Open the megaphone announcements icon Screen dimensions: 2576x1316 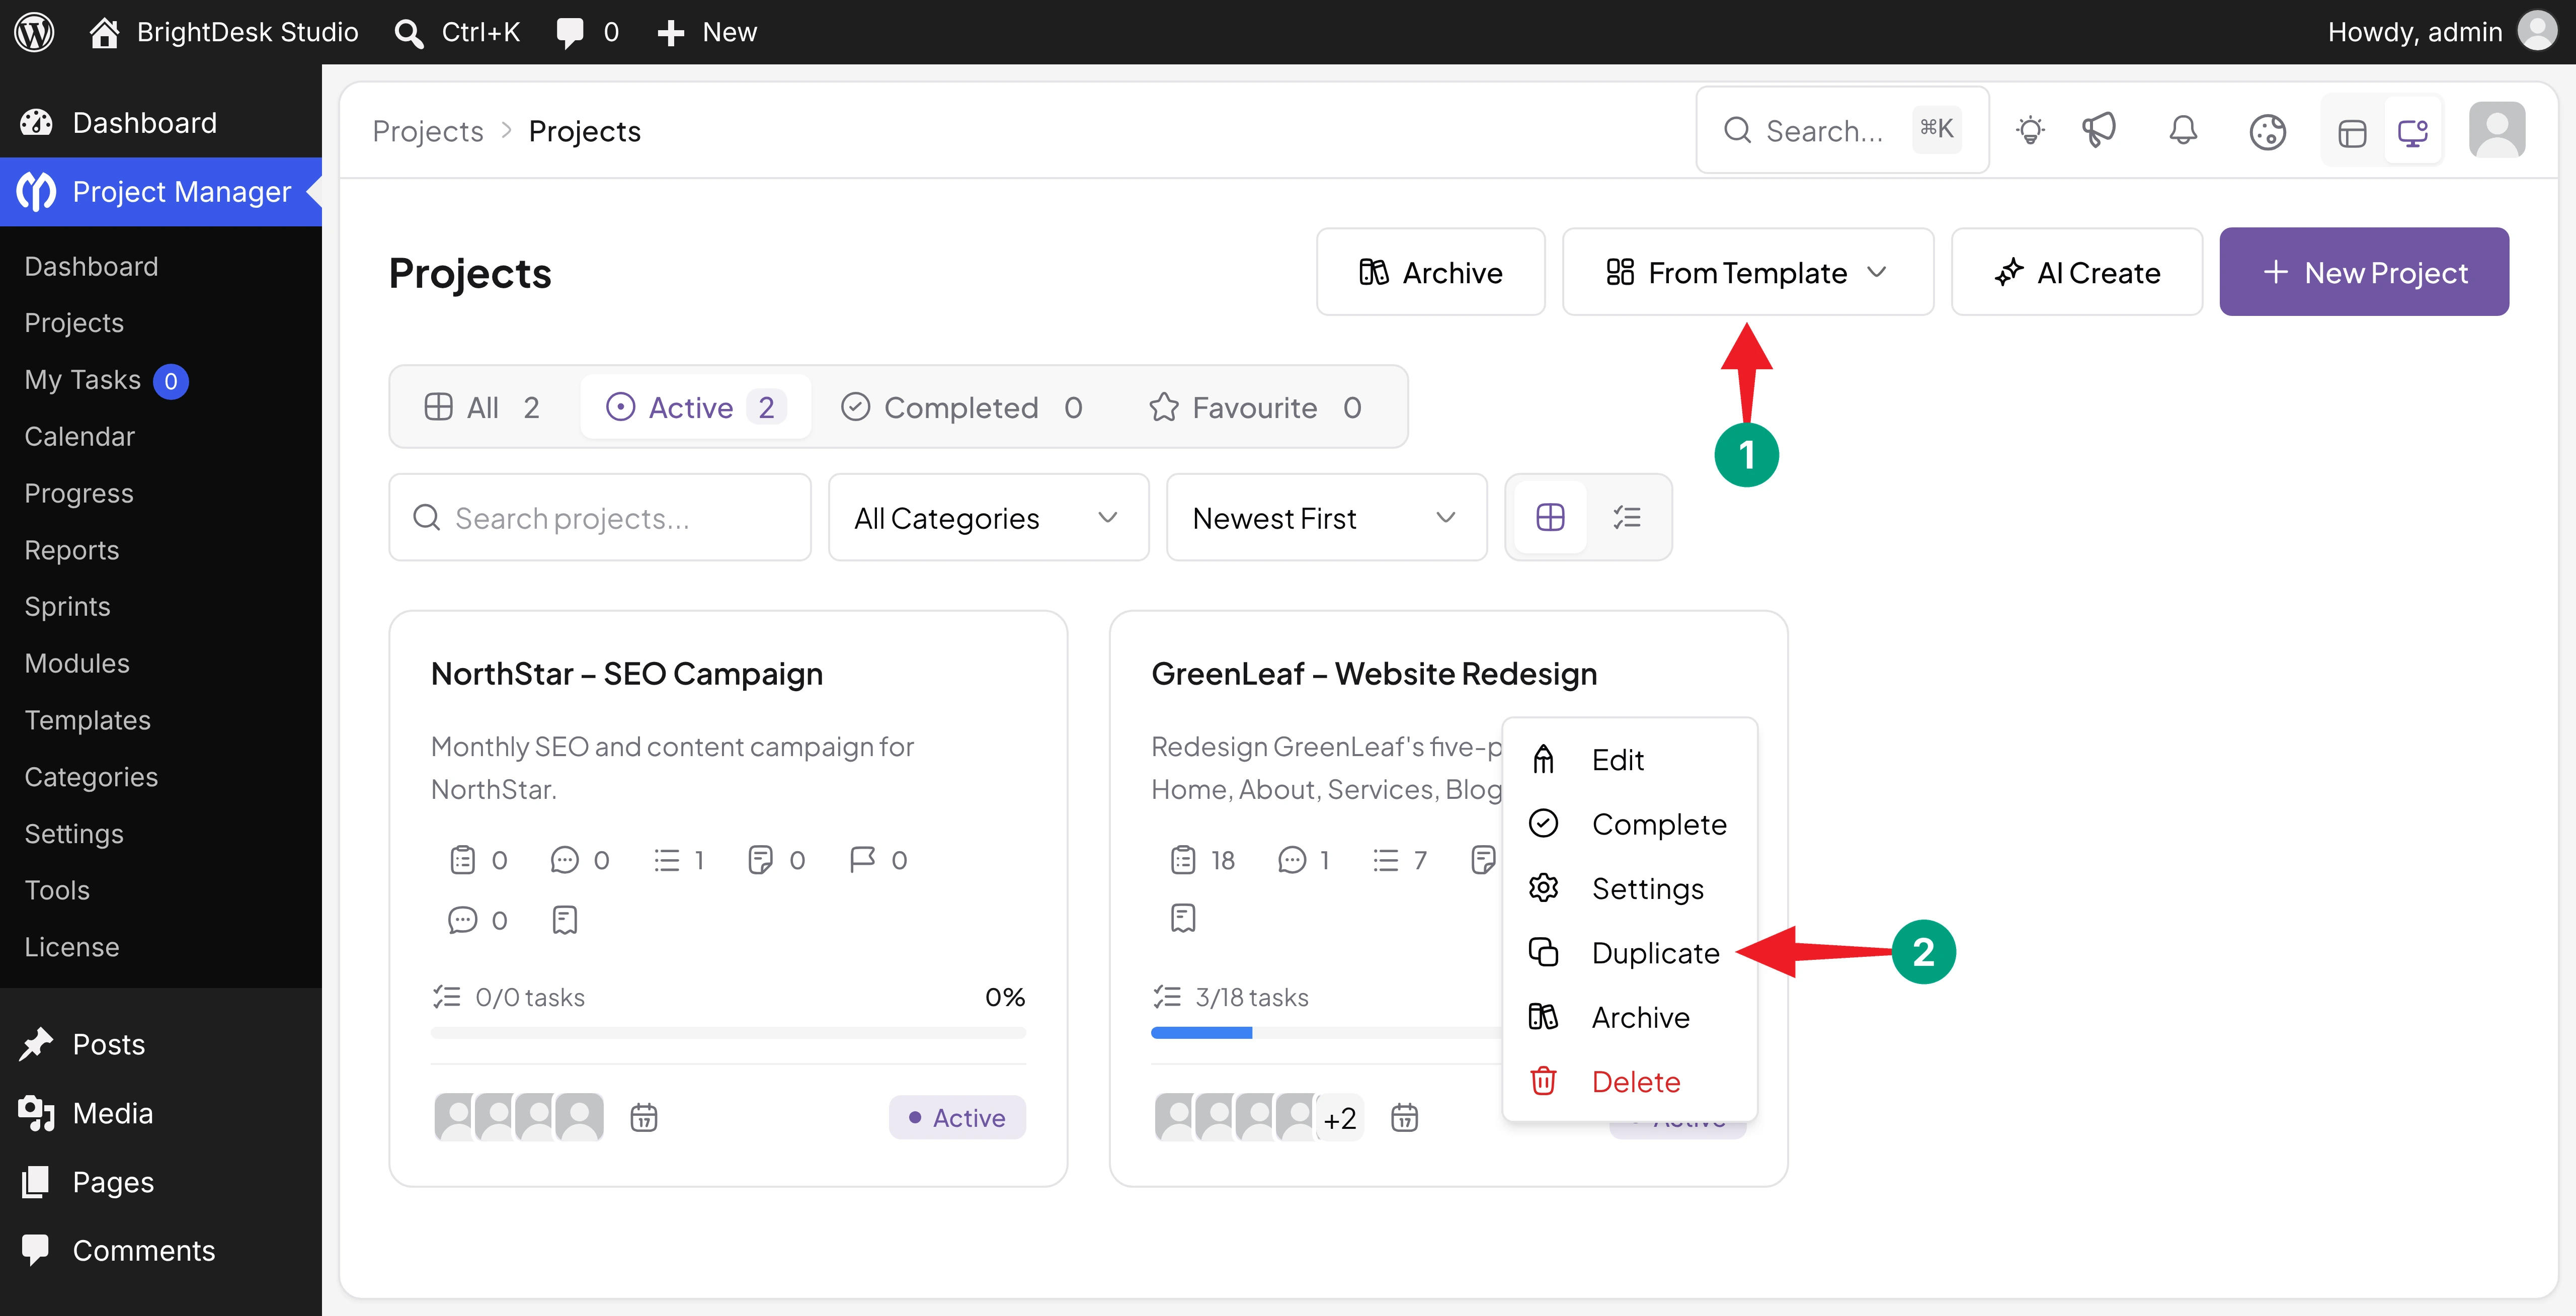click(x=2099, y=131)
